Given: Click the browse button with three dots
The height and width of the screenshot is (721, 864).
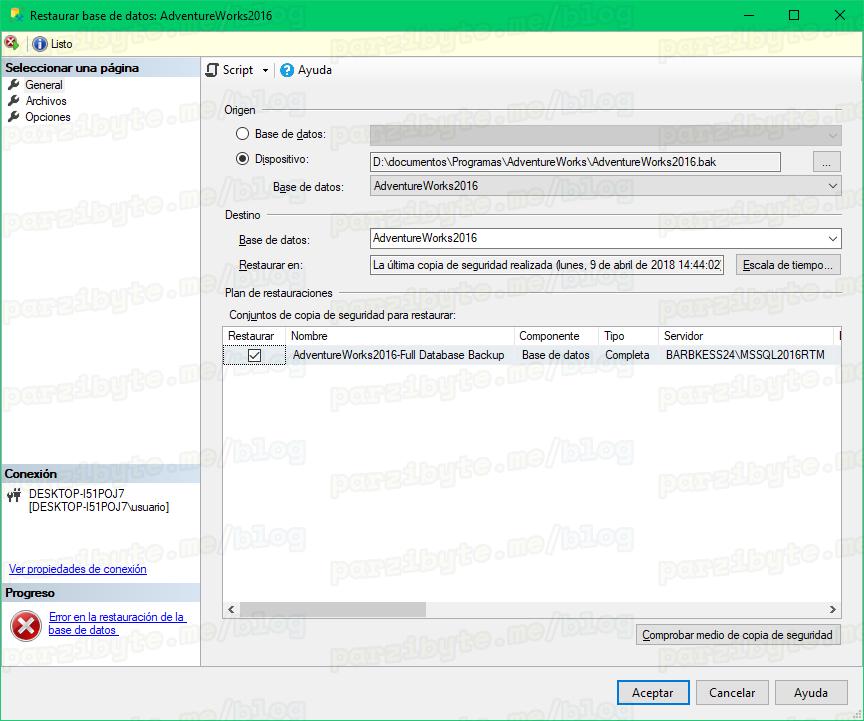Looking at the screenshot, I should tap(827, 162).
